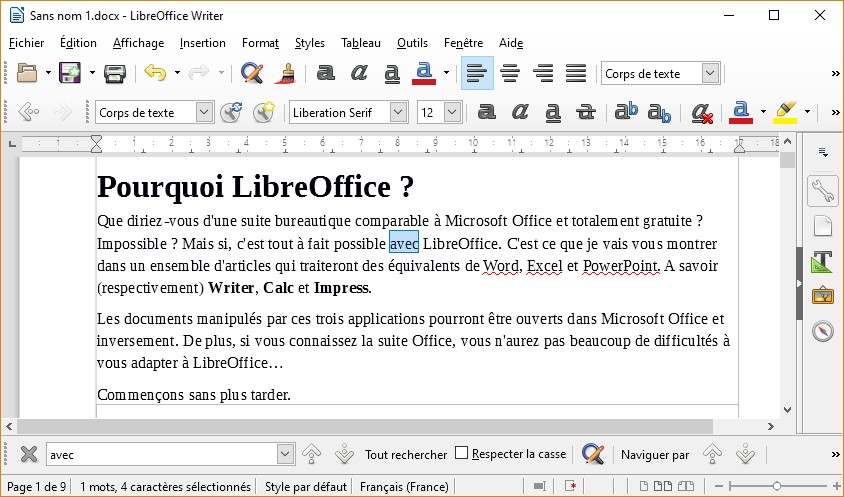Click document modified indicator in status bar
Image resolution: width=844 pixels, height=497 pixels.
point(571,486)
